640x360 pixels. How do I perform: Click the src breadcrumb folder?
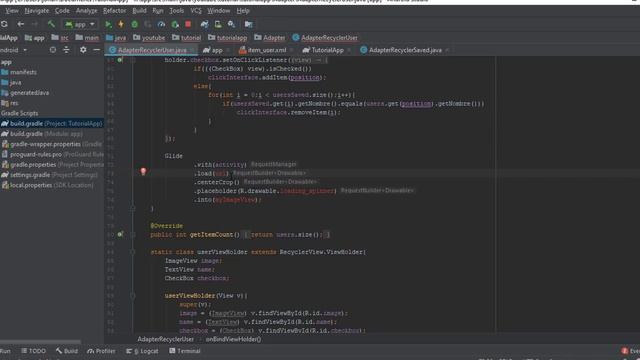coord(60,38)
